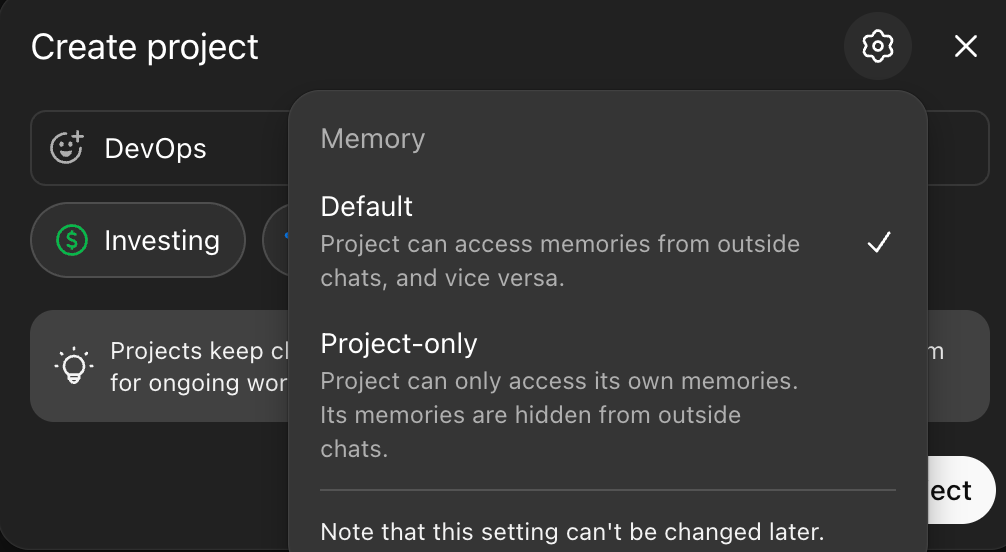This screenshot has height=552, width=1006.
Task: Click the divider line above the note
Action: pos(607,491)
